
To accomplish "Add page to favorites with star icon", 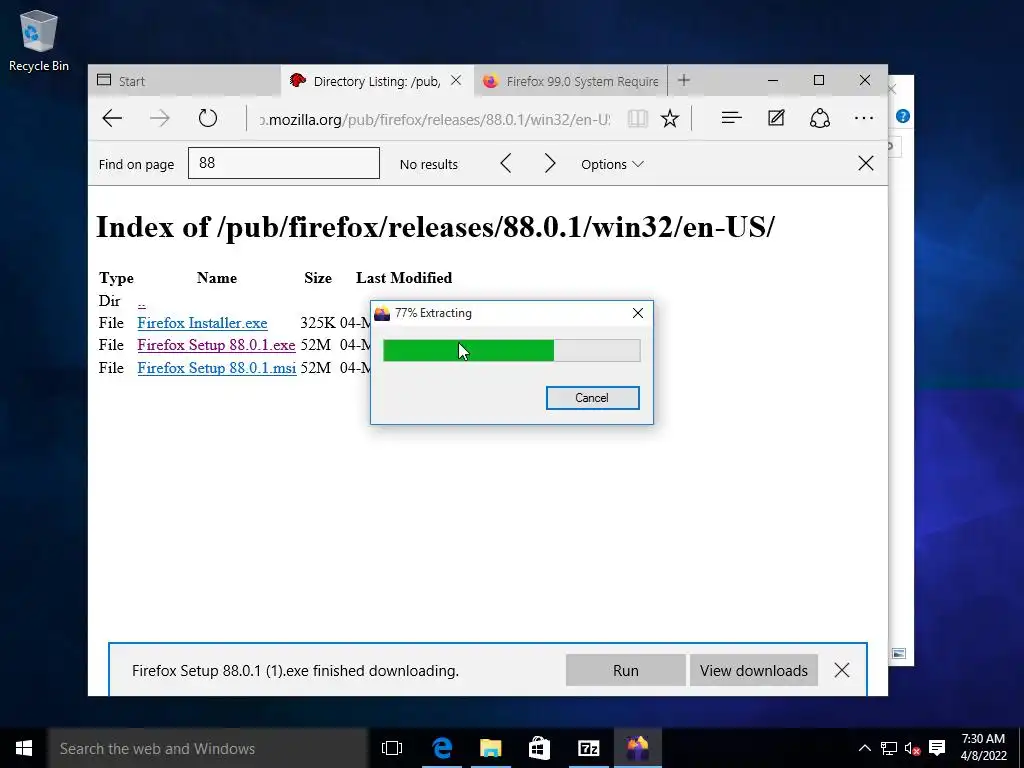I will 669,118.
